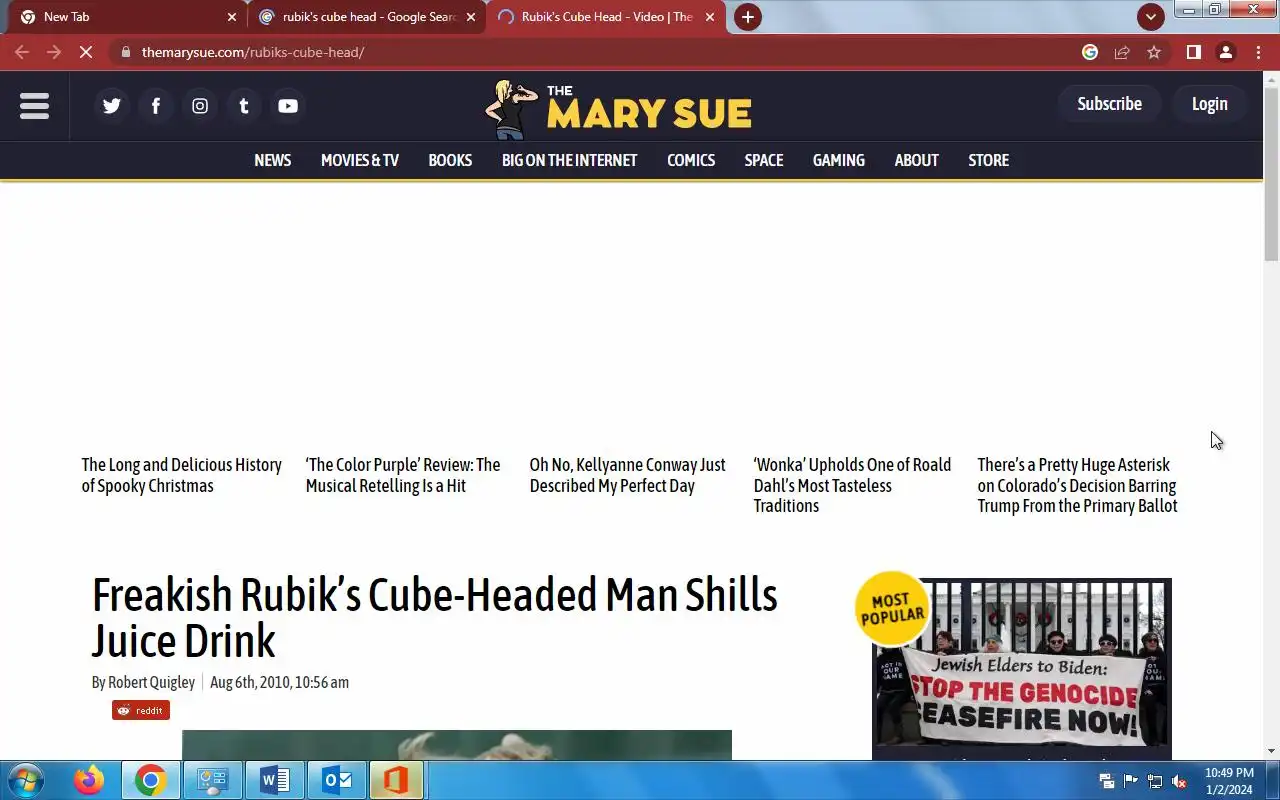Open a new tab with the plus button
The width and height of the screenshot is (1280, 800).
click(x=747, y=17)
